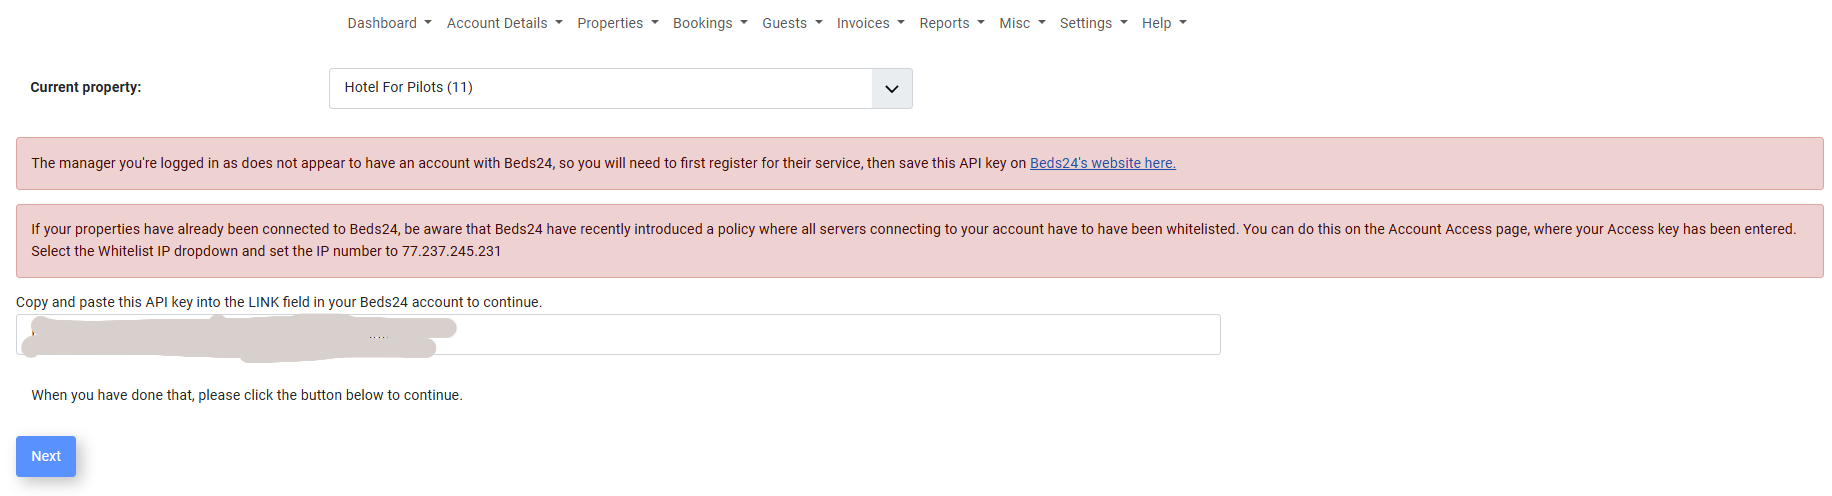Open the Reports menu
1832x496 pixels.
tap(952, 23)
